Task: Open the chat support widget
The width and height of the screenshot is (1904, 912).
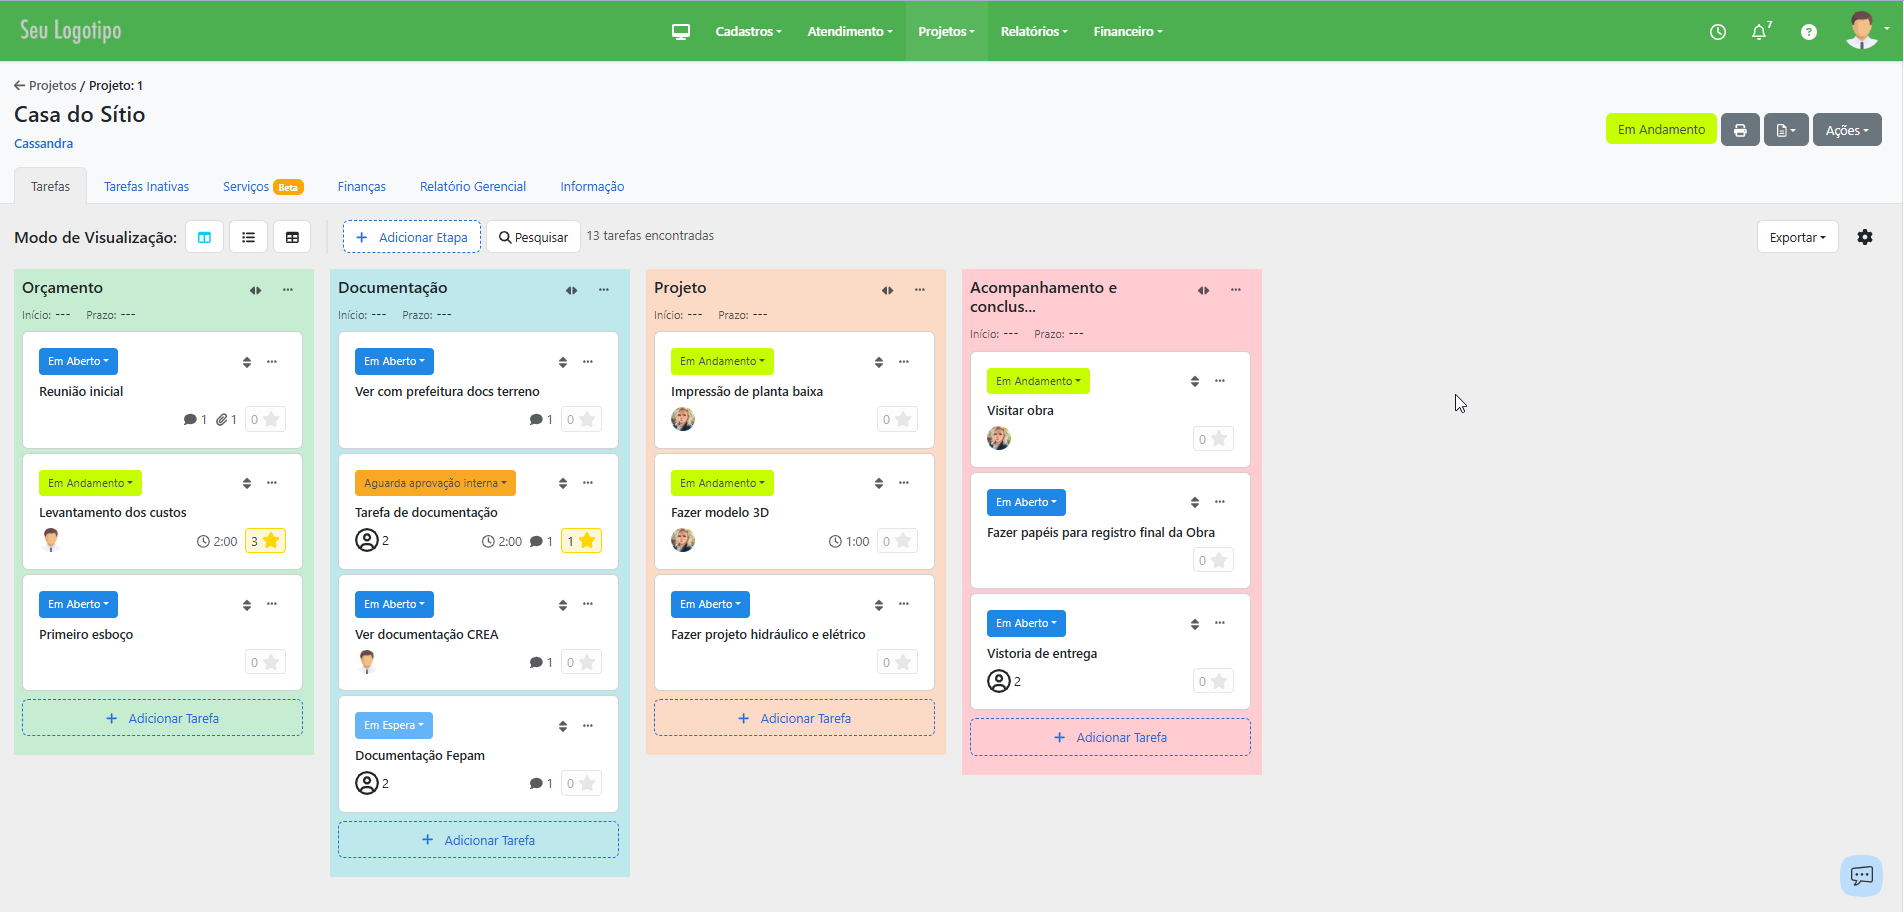Action: pyautogui.click(x=1861, y=876)
